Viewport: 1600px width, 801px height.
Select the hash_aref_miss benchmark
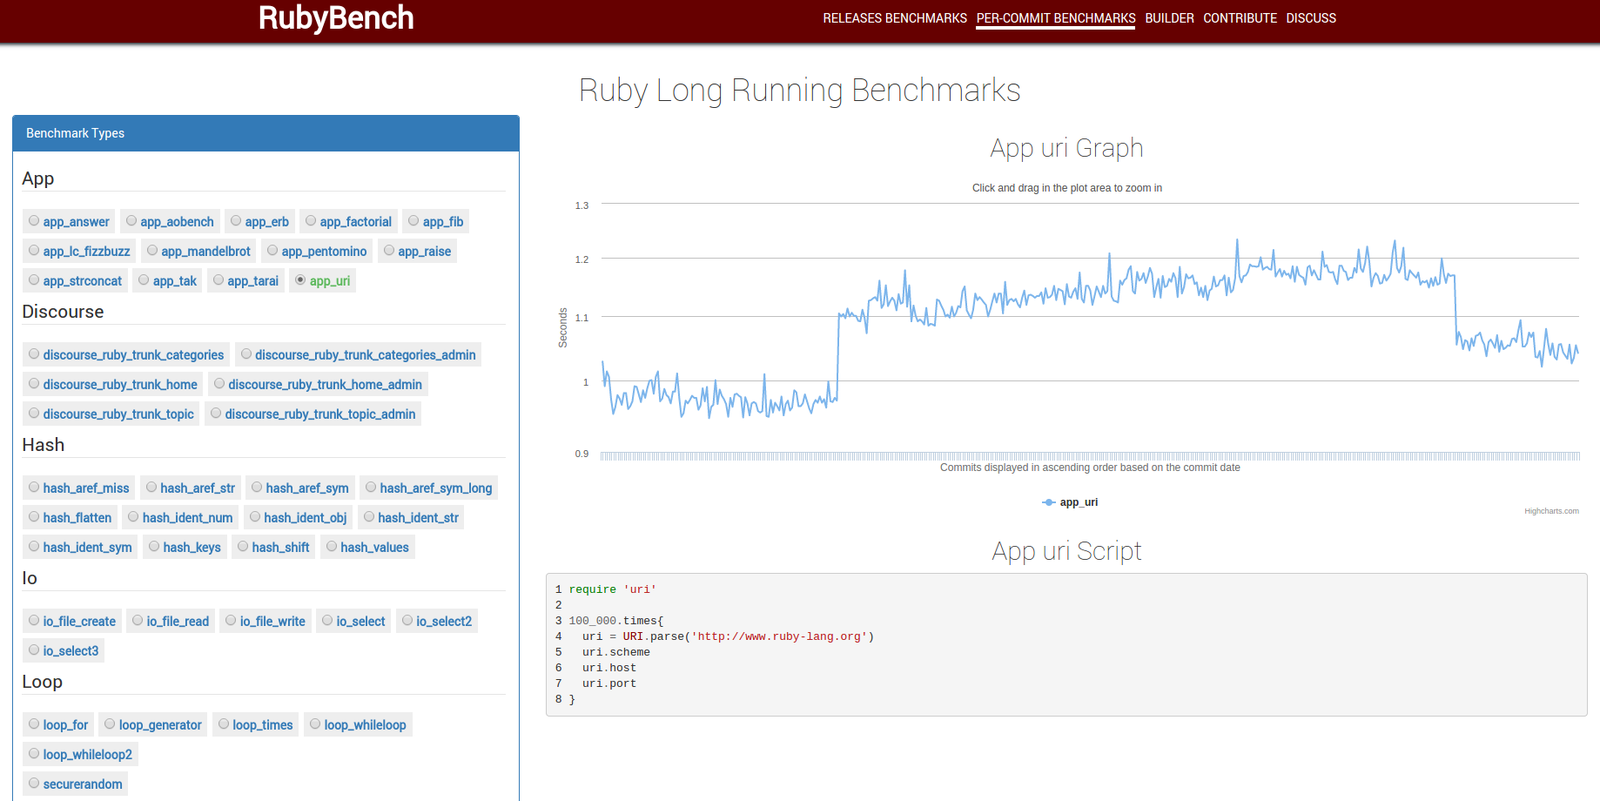pyautogui.click(x=79, y=488)
